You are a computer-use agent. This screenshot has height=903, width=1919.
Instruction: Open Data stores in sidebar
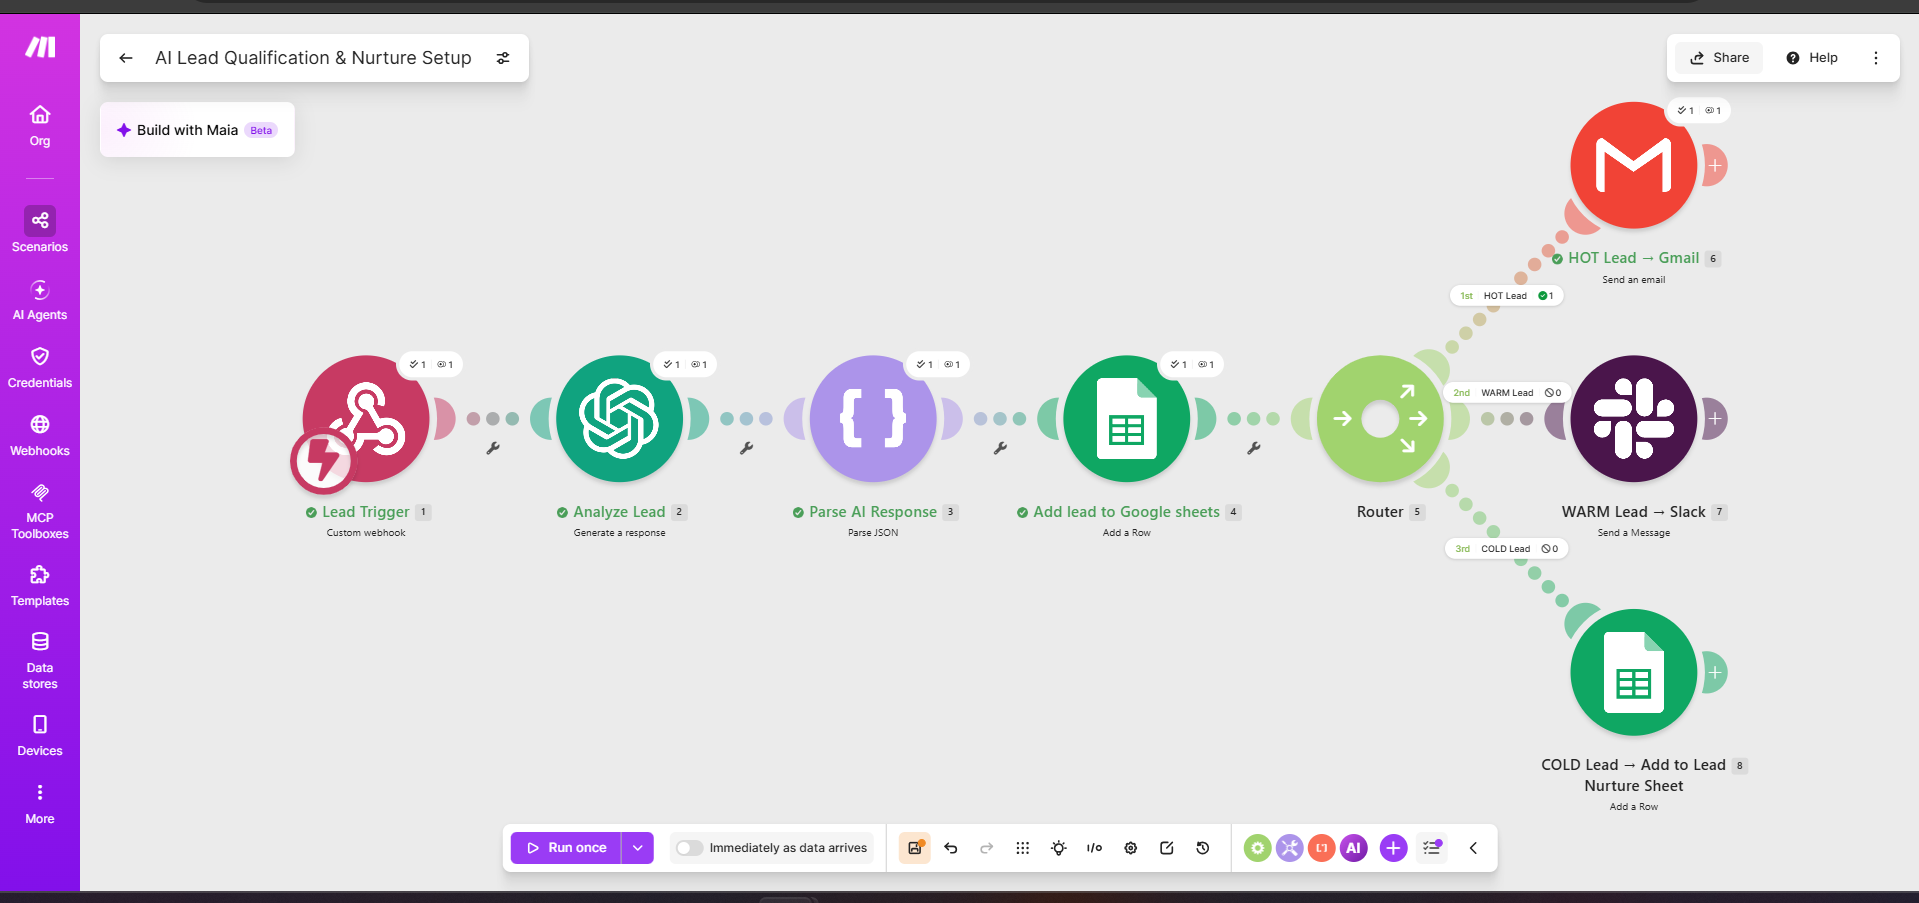coord(40,661)
